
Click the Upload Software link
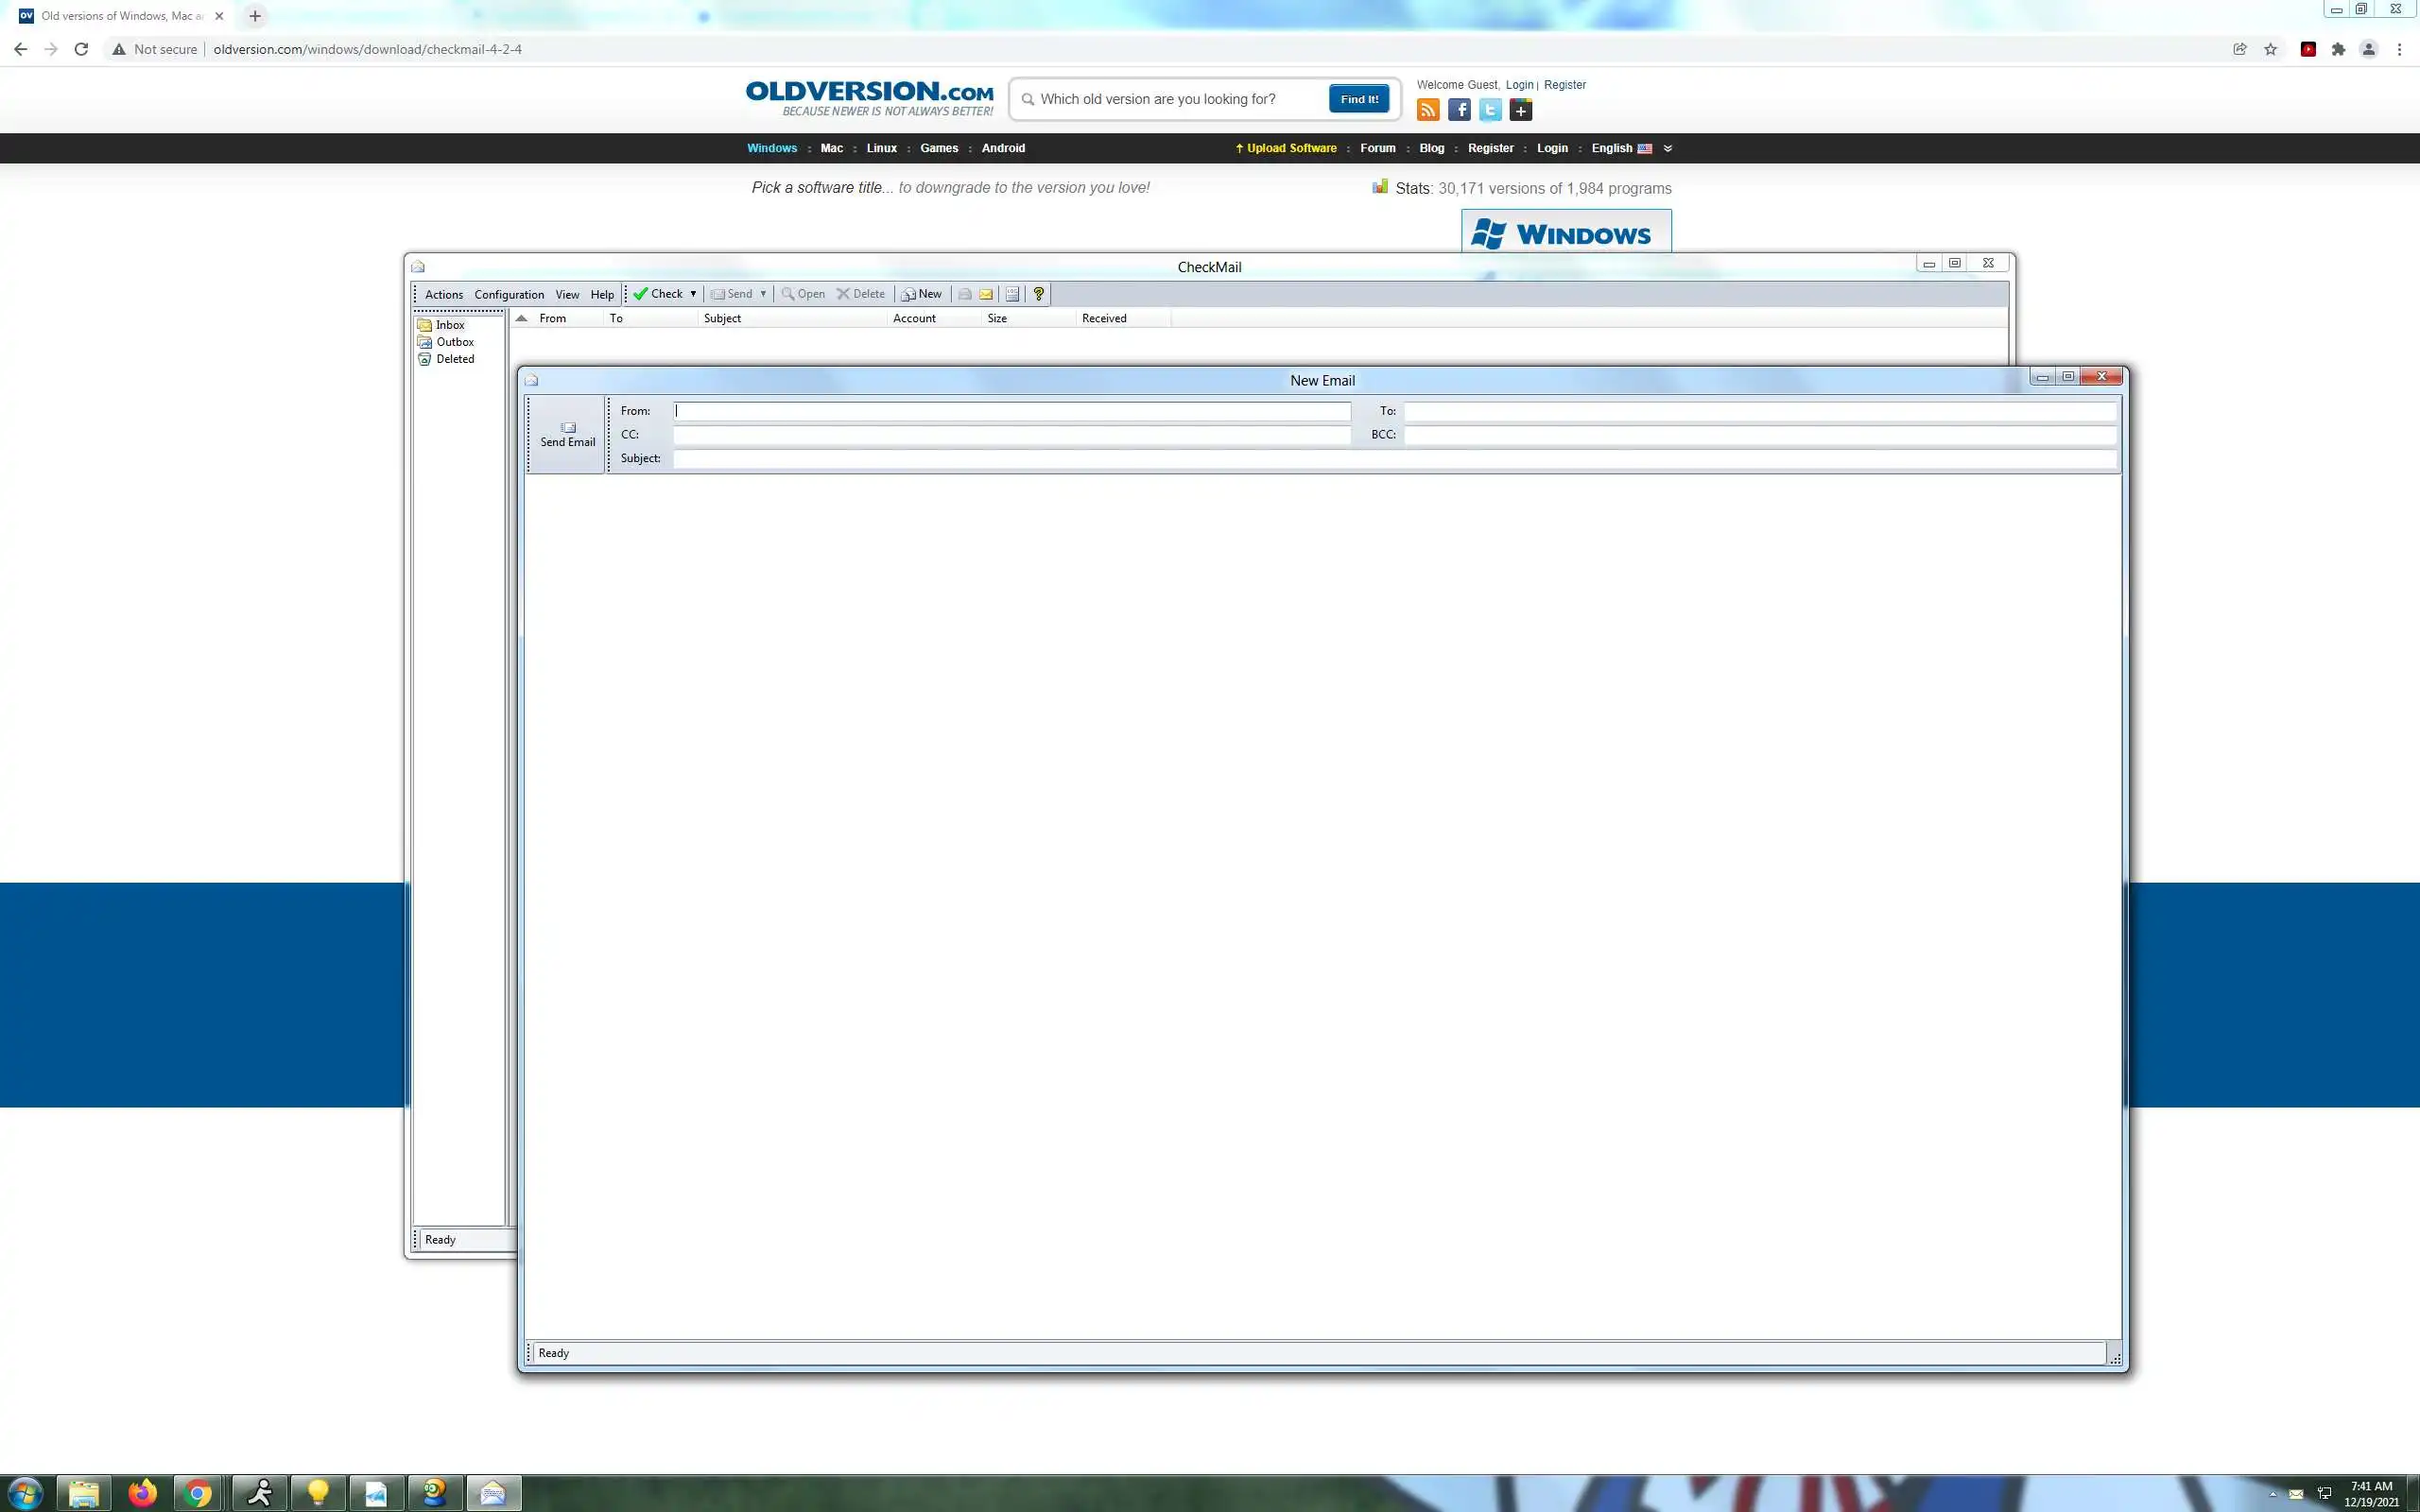pos(1290,148)
